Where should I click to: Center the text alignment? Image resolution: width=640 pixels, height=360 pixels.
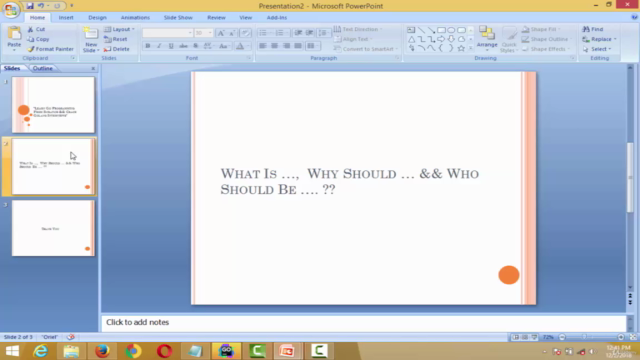click(275, 46)
